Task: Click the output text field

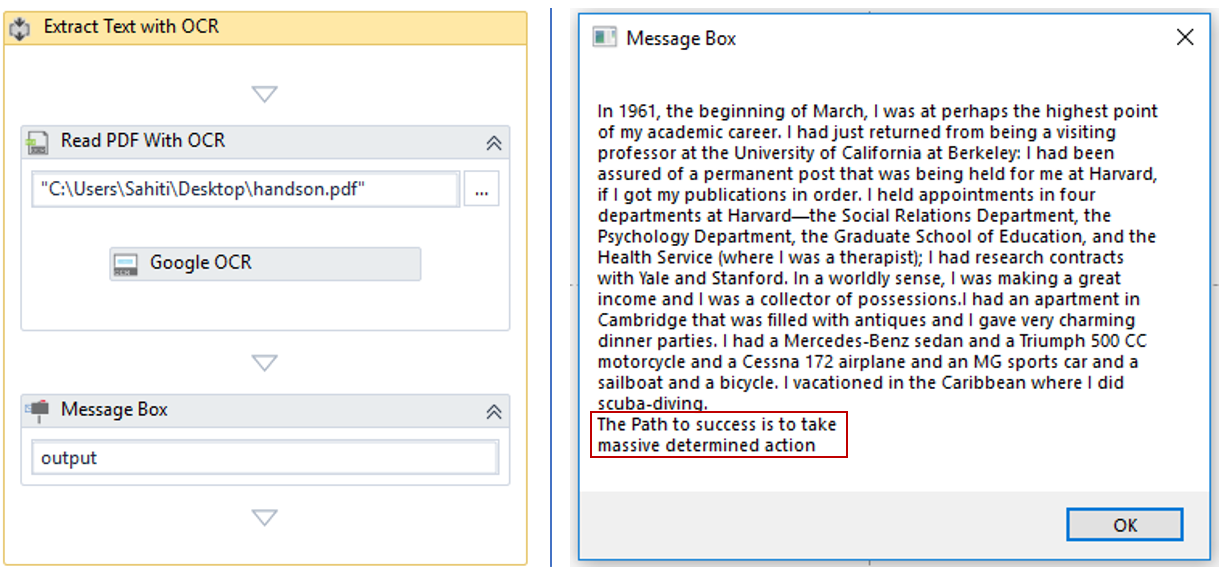Action: click(265, 458)
